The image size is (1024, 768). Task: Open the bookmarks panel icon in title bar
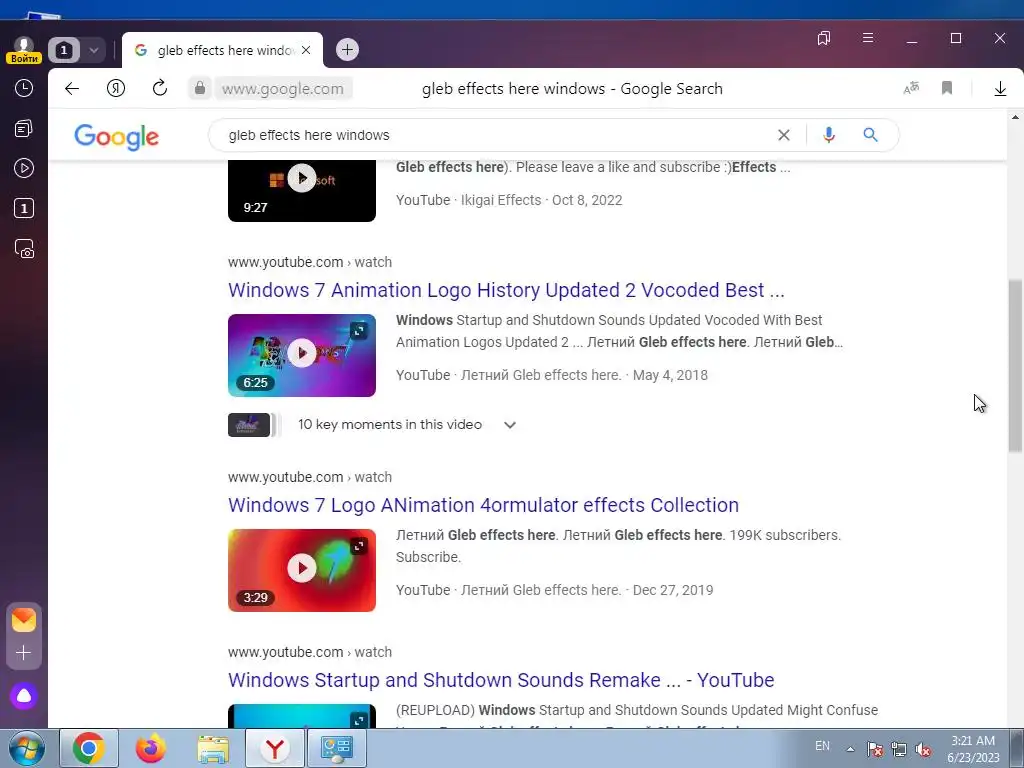(x=824, y=38)
